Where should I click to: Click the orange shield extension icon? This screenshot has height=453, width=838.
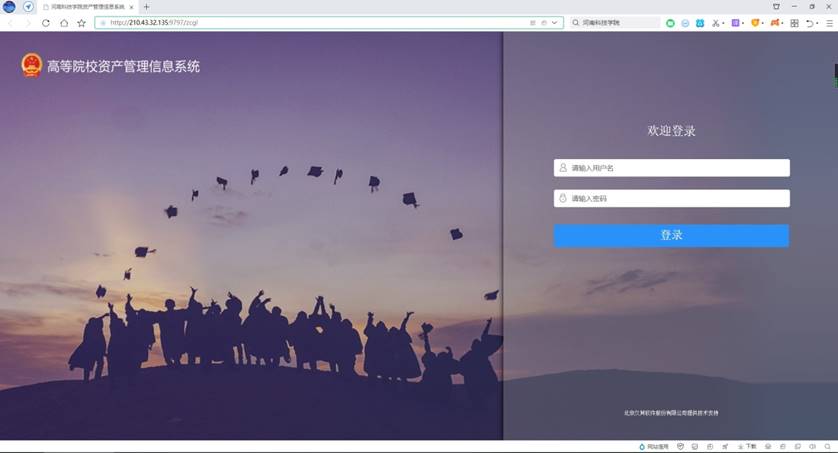755,23
